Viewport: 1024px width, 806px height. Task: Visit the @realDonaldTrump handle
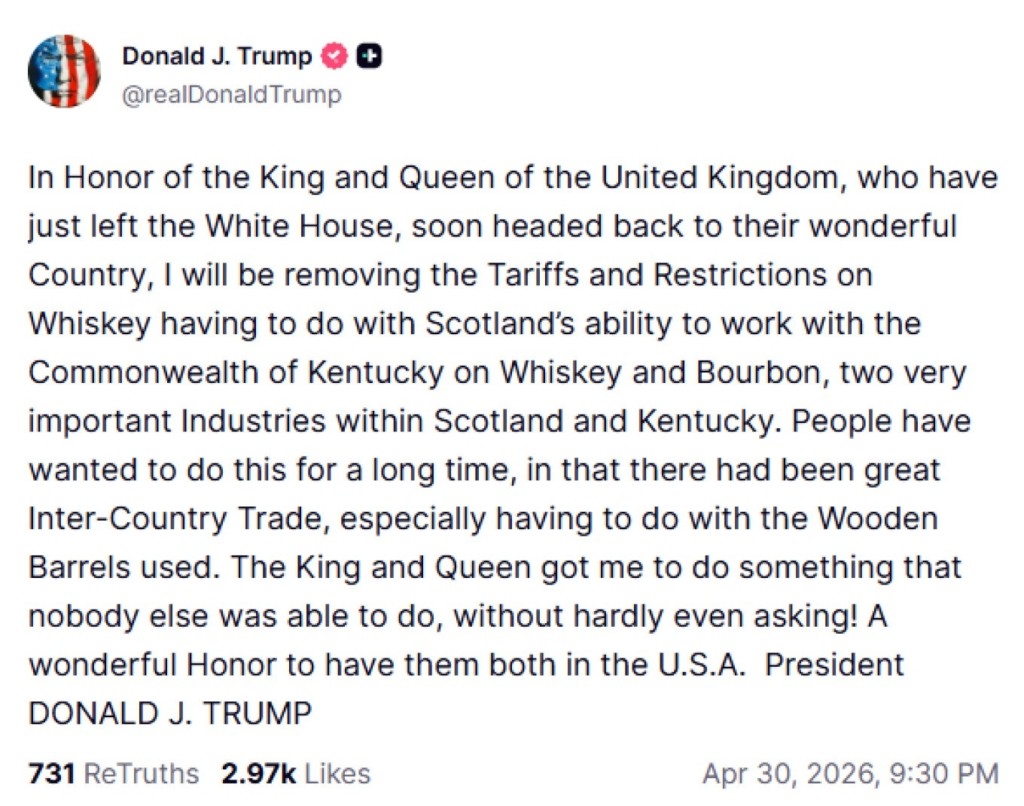click(231, 95)
